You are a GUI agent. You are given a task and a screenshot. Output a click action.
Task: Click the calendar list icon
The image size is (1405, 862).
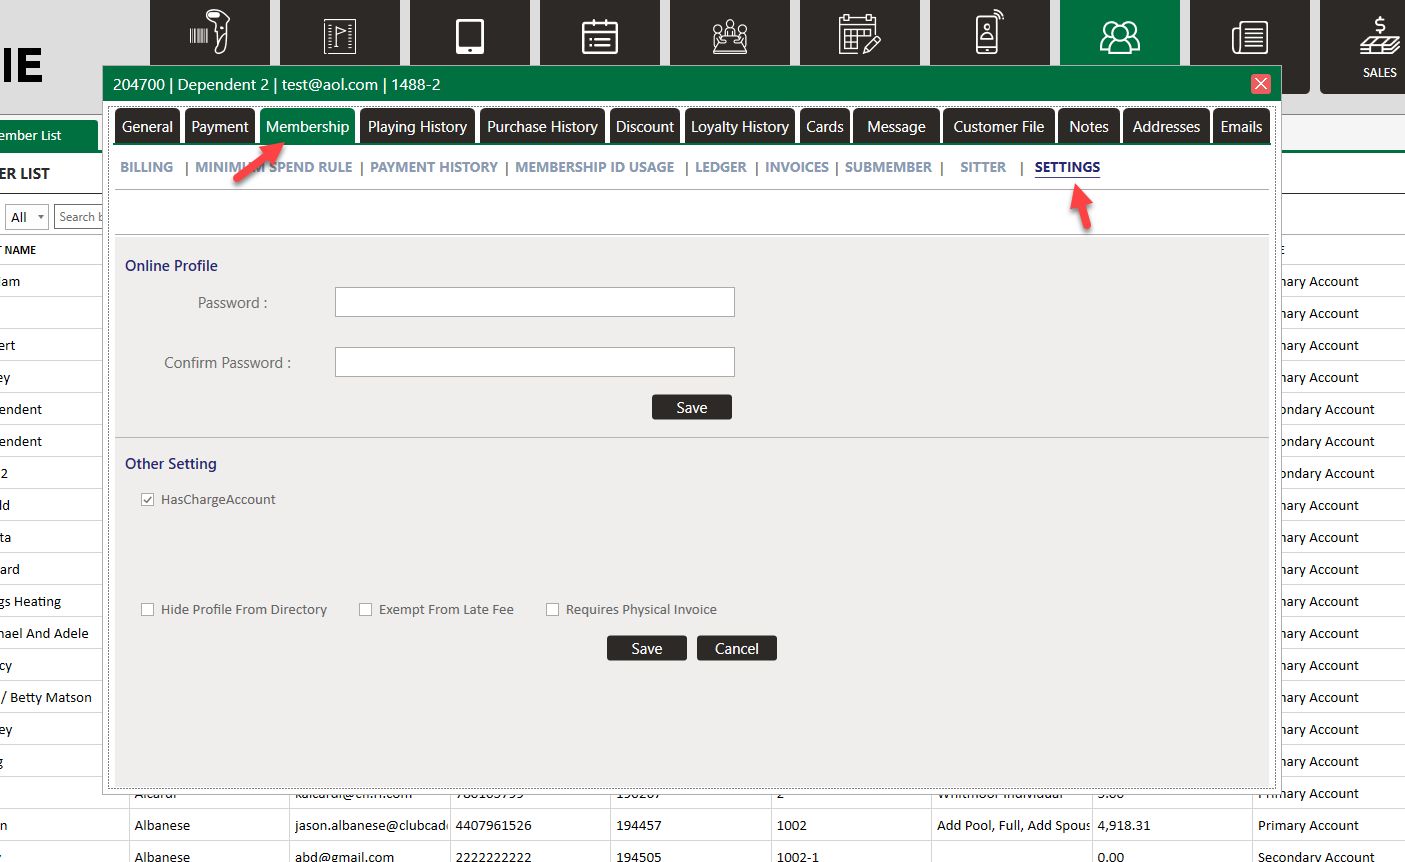click(600, 36)
